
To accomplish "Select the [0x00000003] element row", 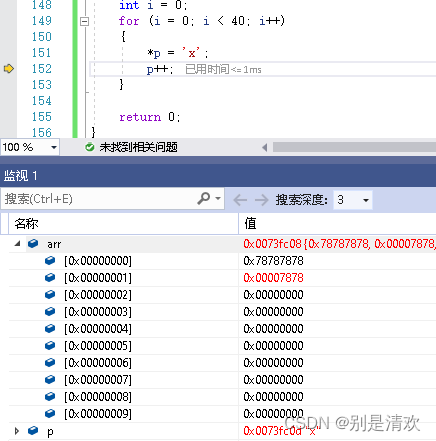I will coord(98,312).
